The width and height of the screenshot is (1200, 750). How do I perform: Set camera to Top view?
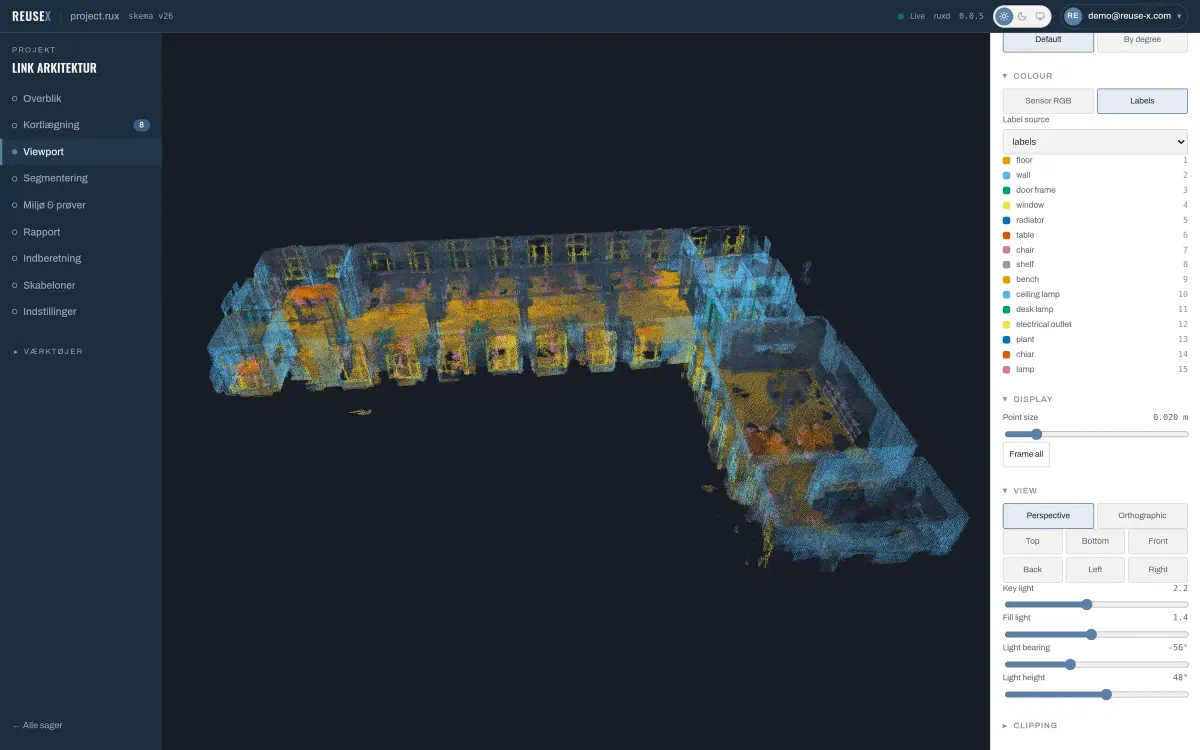click(x=1033, y=541)
